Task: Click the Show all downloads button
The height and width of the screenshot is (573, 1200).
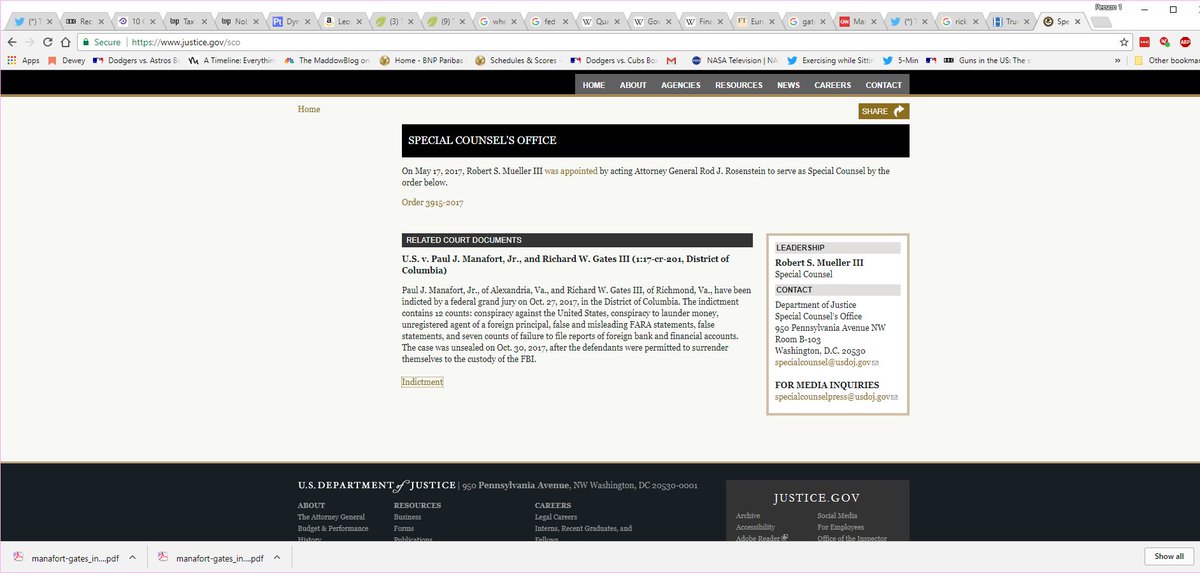Action: (1169, 557)
